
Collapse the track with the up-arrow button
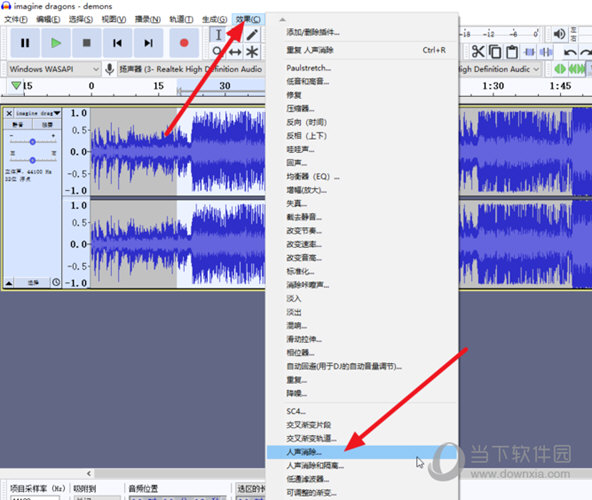[x=9, y=283]
